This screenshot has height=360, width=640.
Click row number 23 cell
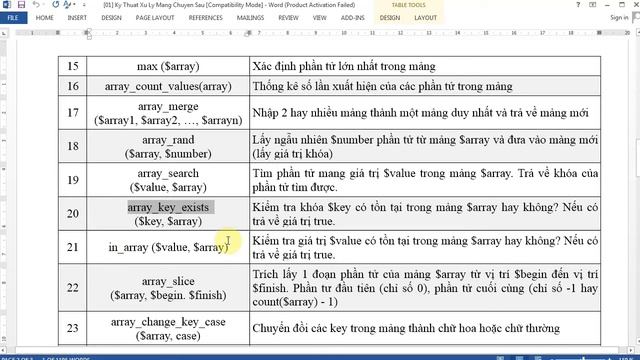(x=73, y=329)
